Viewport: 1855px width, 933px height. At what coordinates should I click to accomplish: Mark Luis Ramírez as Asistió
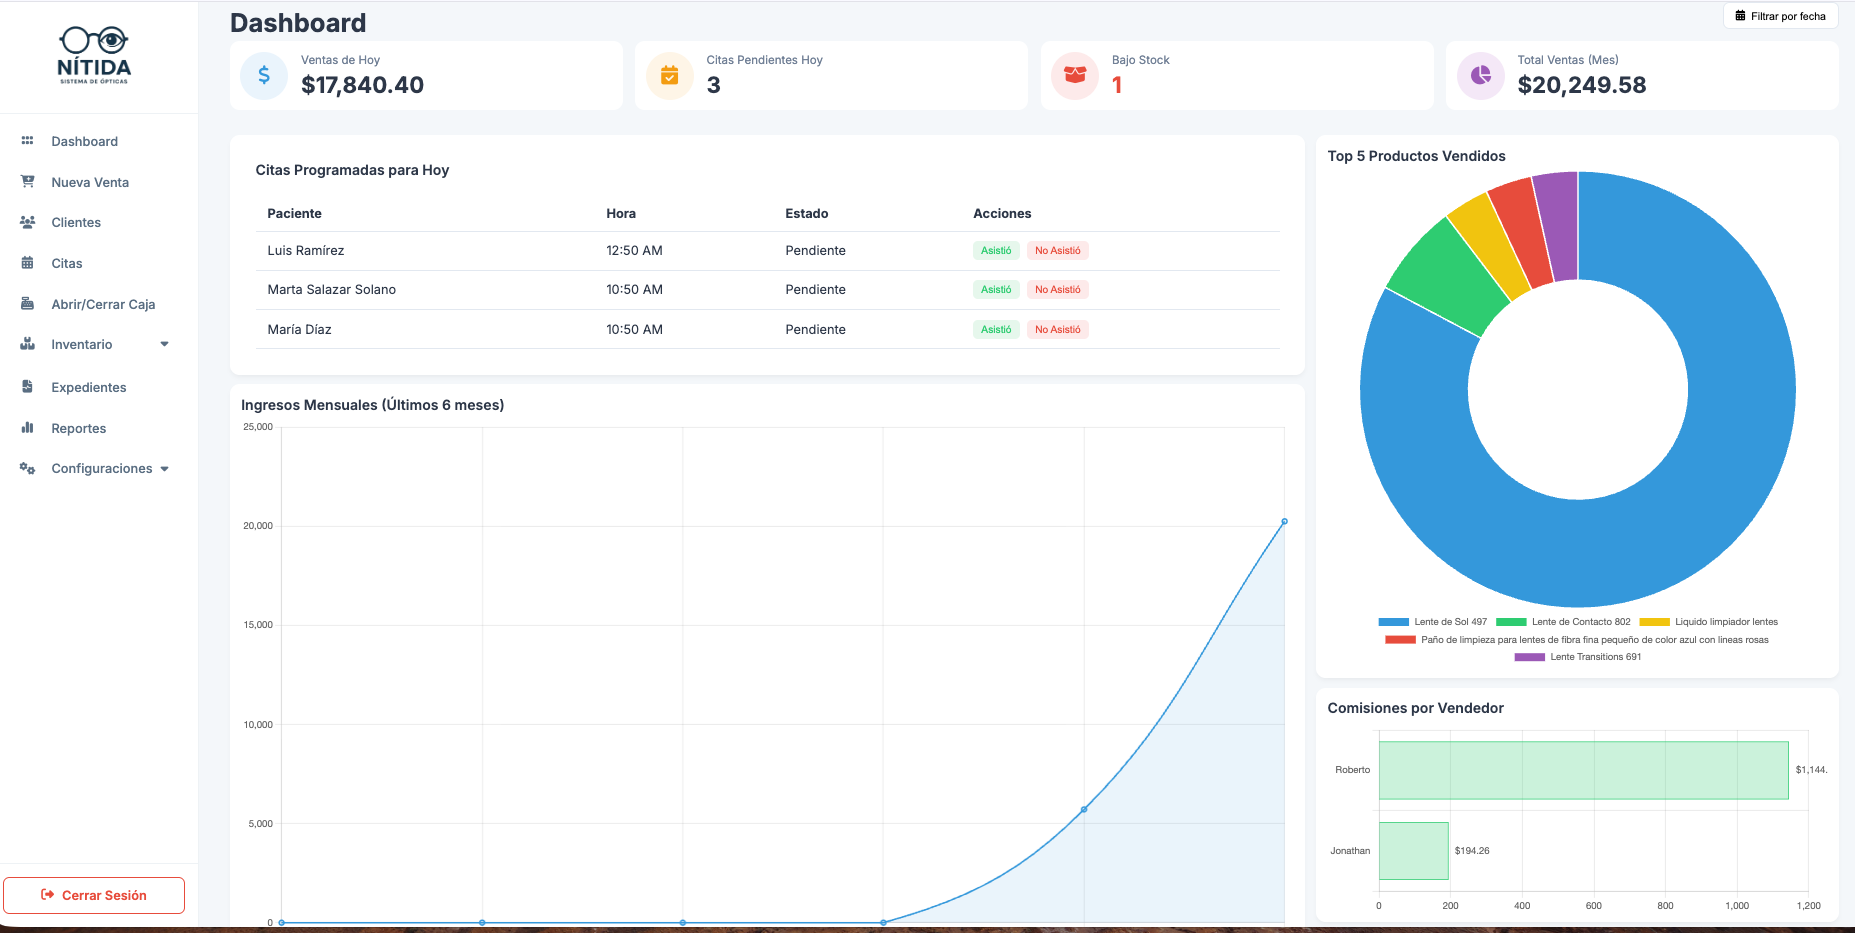(995, 251)
